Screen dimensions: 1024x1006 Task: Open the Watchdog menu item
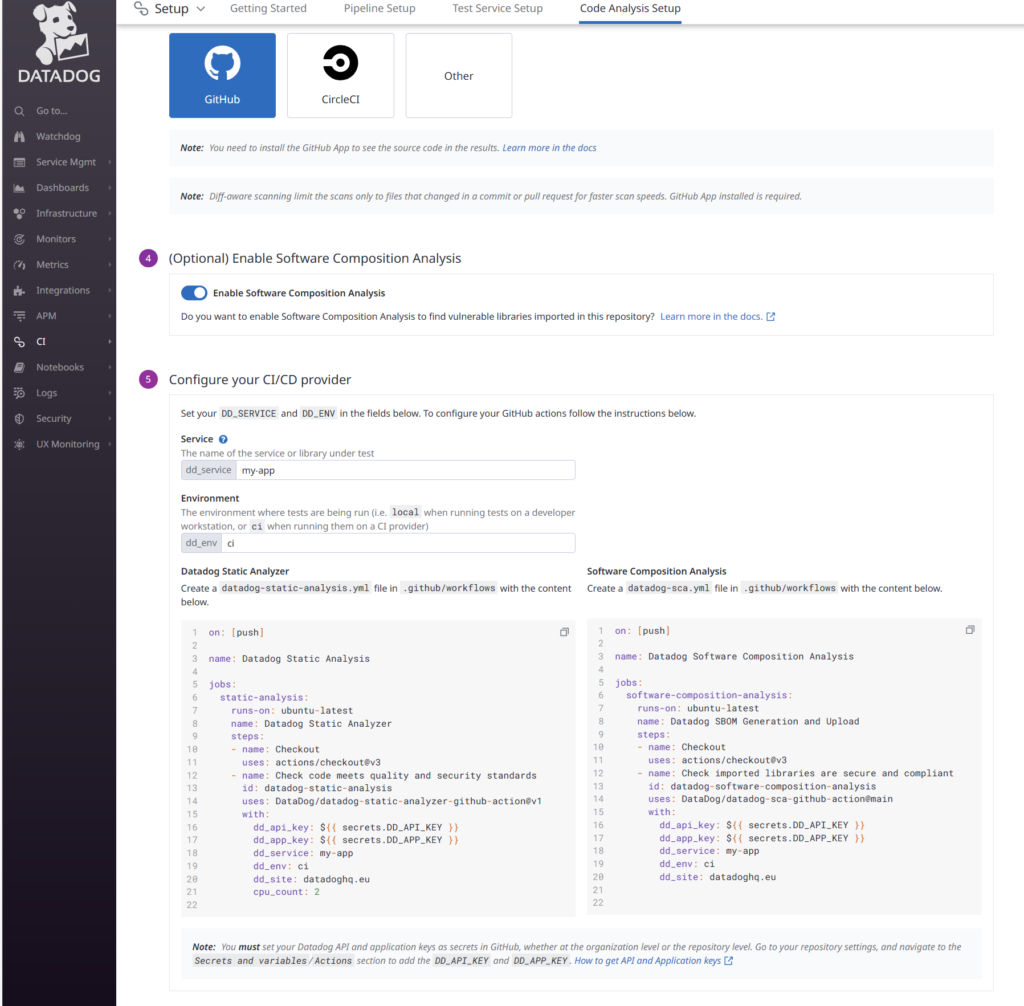[x=58, y=137]
